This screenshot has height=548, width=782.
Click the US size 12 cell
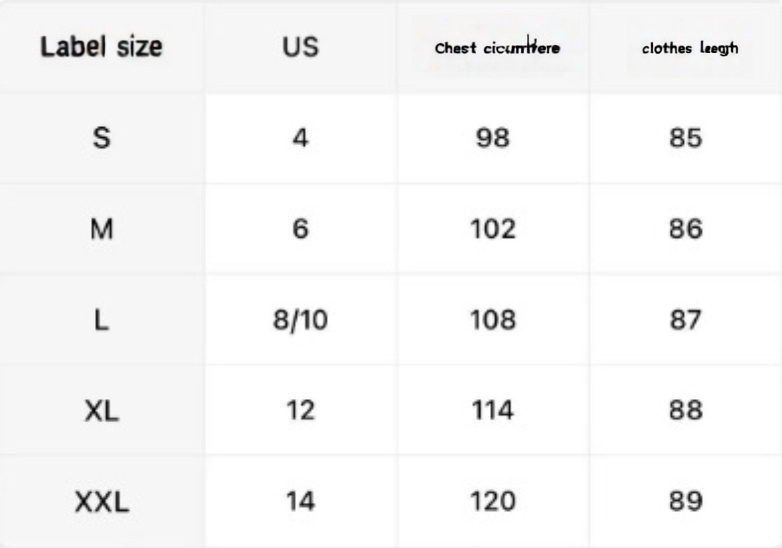[x=300, y=410]
